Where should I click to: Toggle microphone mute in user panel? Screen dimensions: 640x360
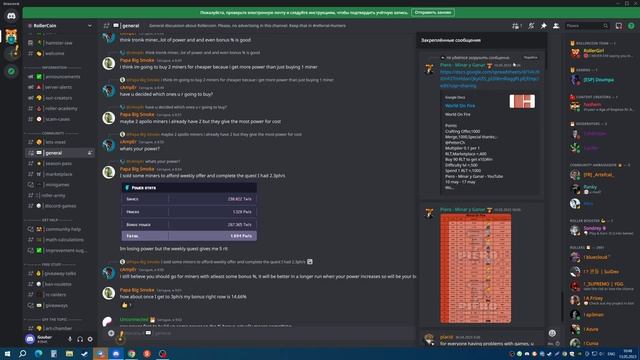point(70,339)
